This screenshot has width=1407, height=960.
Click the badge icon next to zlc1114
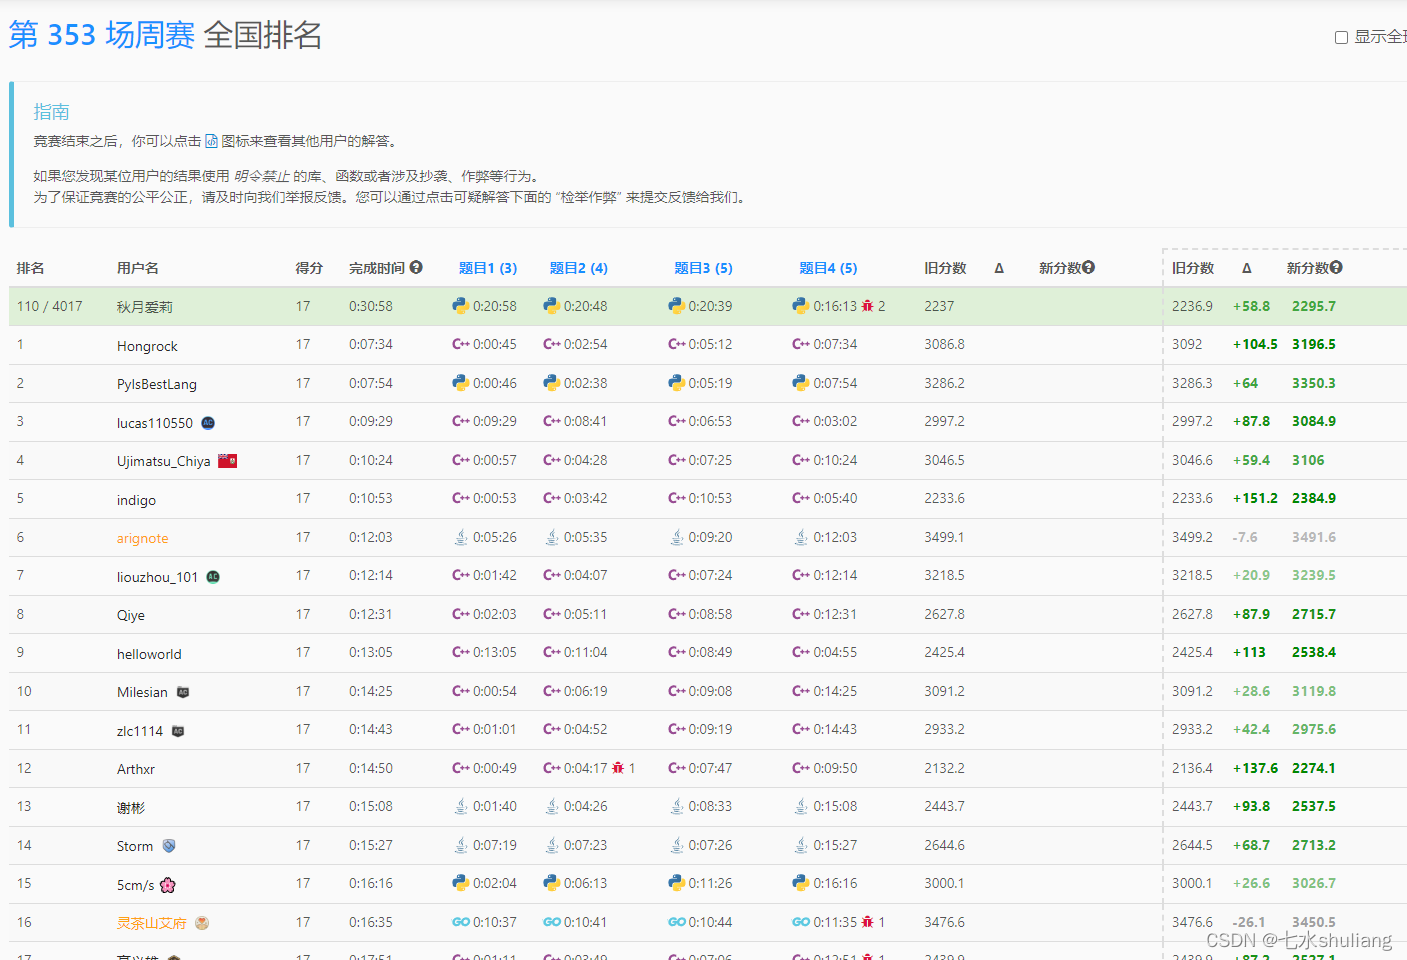pos(178,731)
